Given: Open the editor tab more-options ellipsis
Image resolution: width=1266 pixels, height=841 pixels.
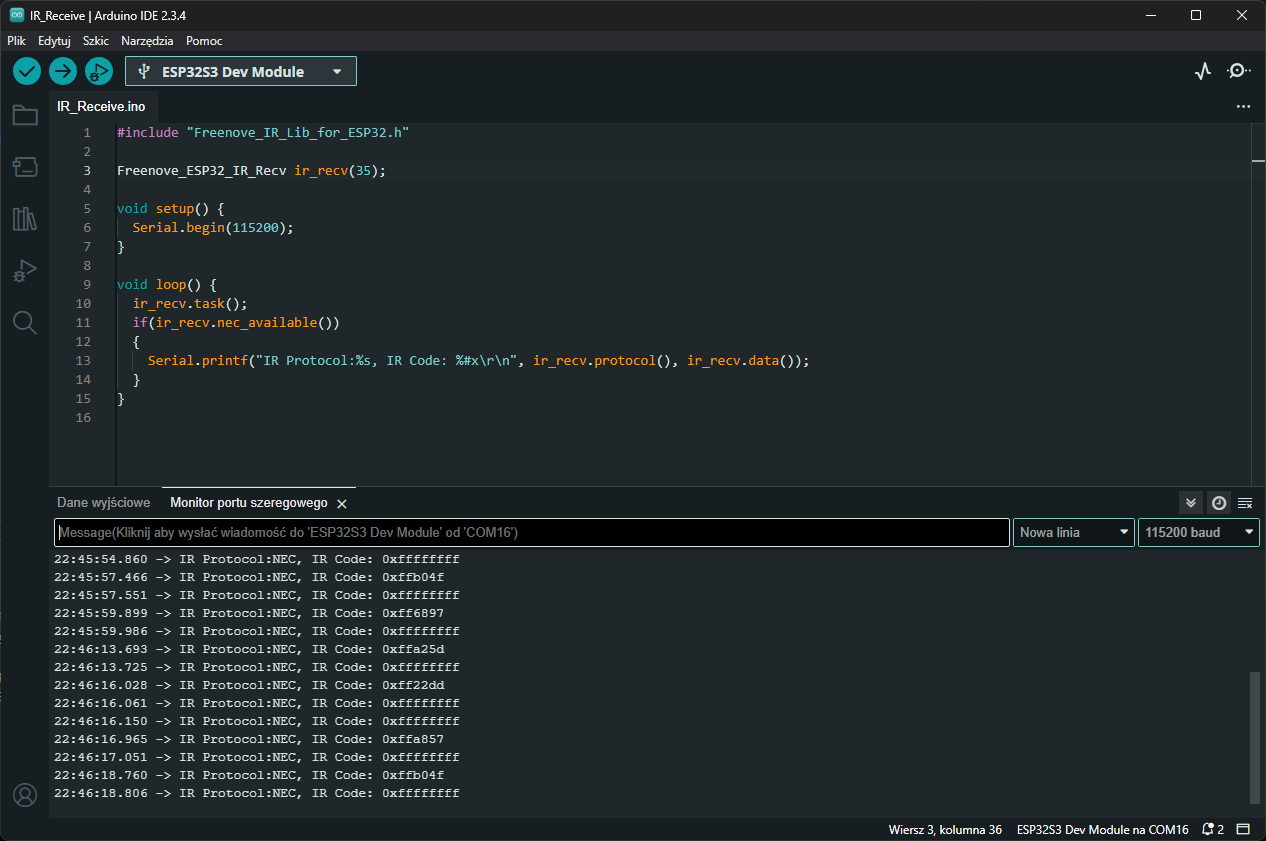Looking at the screenshot, I should (x=1243, y=106).
